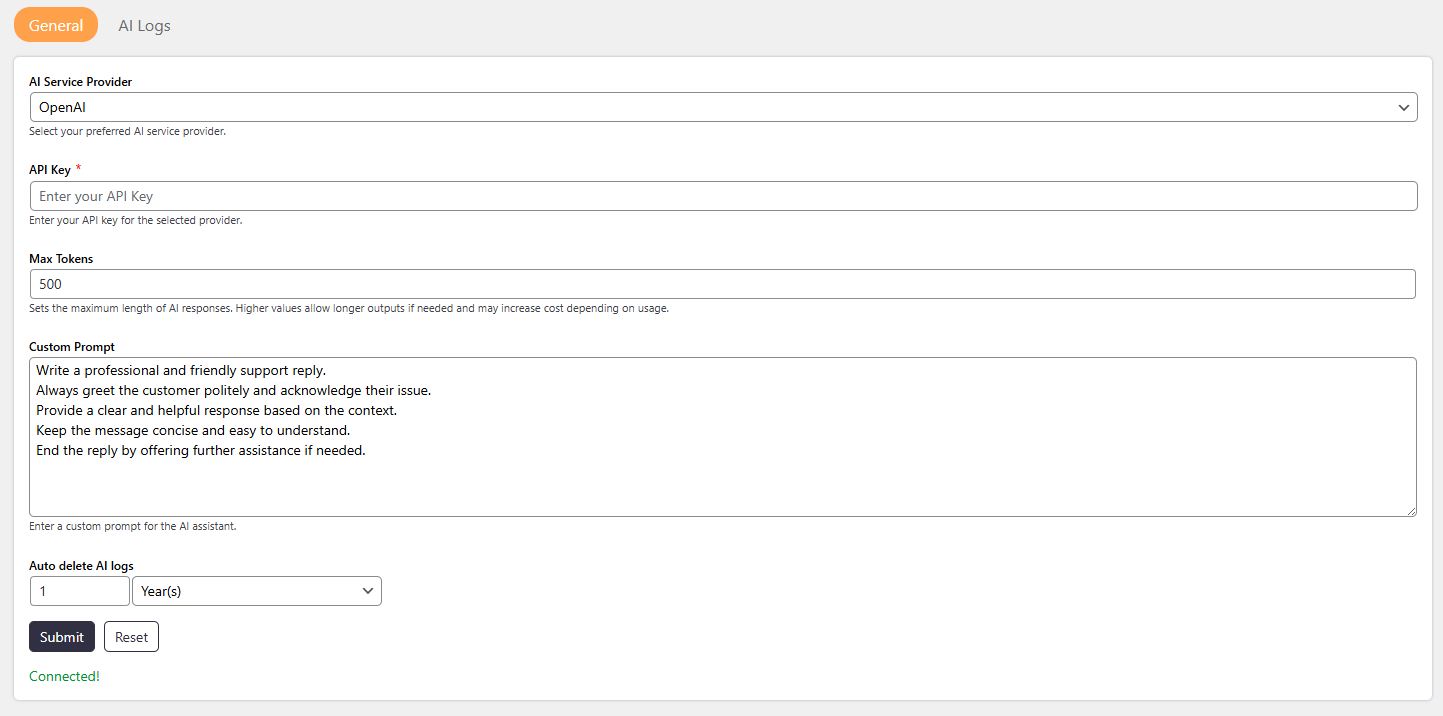Open the AI Logs tab
The width and height of the screenshot is (1443, 716).
coord(144,25)
